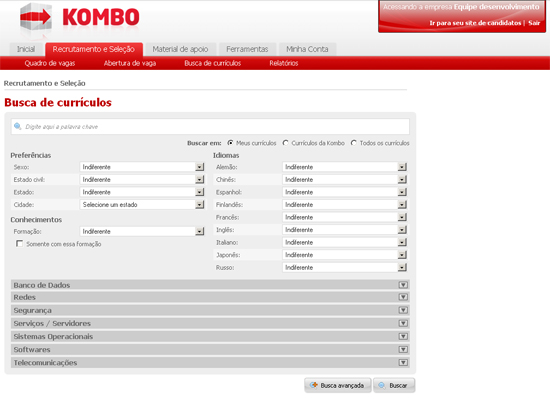Open the Inglês language level dropdown
The height and width of the screenshot is (416, 550).
[344, 230]
